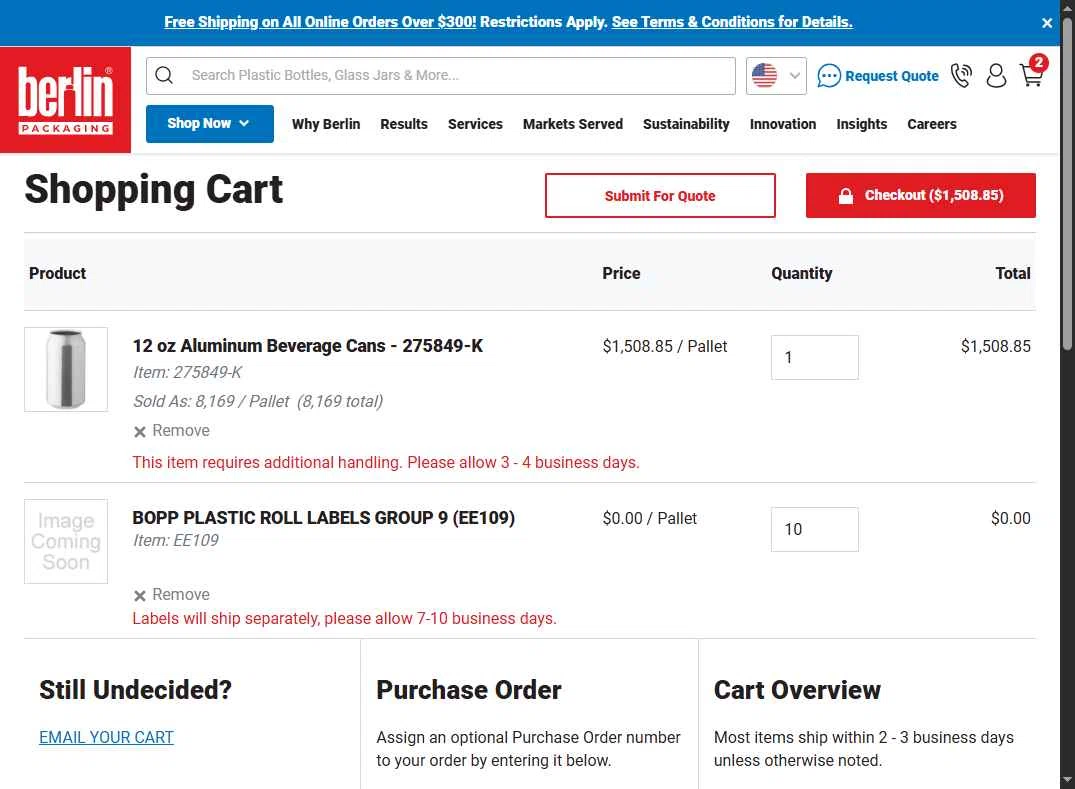
Task: Focus the product search field
Action: [441, 75]
